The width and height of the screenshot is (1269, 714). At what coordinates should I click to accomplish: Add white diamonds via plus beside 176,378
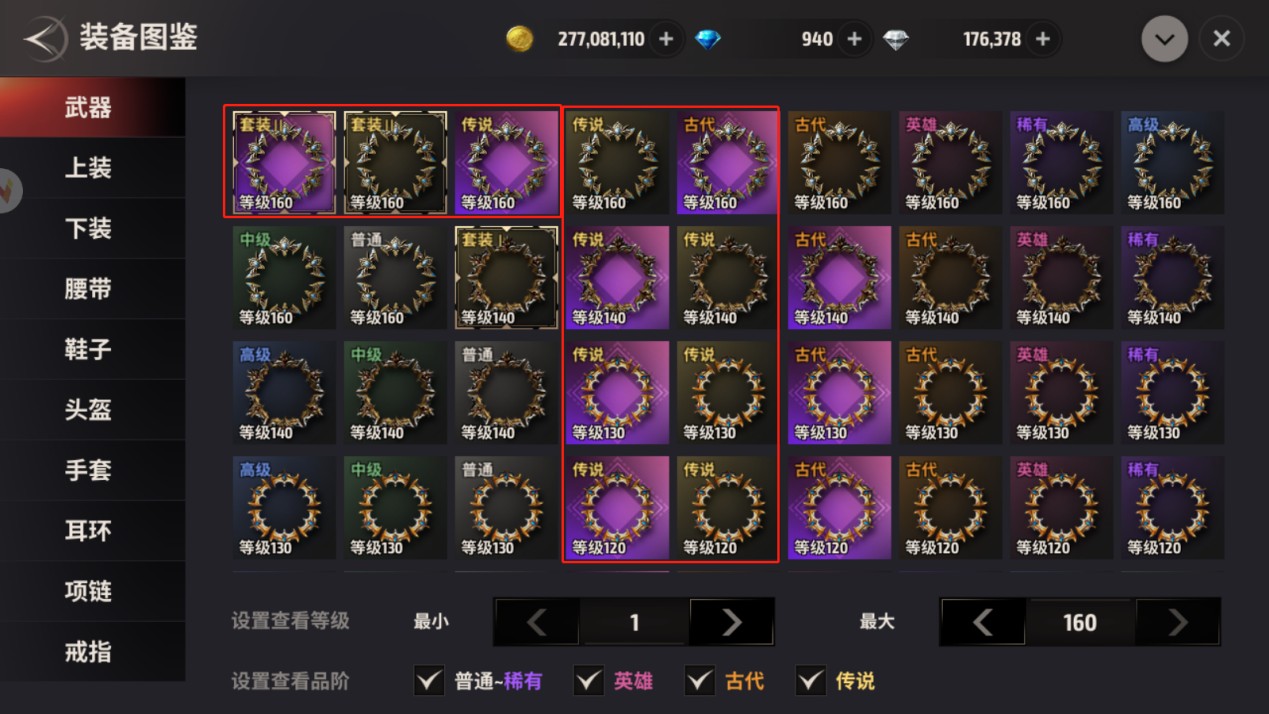pyautogui.click(x=1043, y=39)
